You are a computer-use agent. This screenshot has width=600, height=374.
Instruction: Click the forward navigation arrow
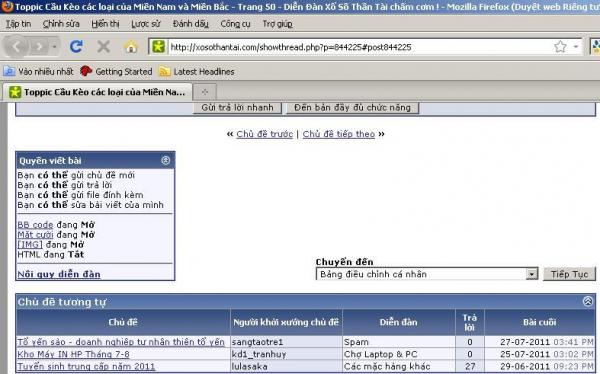[x=38, y=47]
